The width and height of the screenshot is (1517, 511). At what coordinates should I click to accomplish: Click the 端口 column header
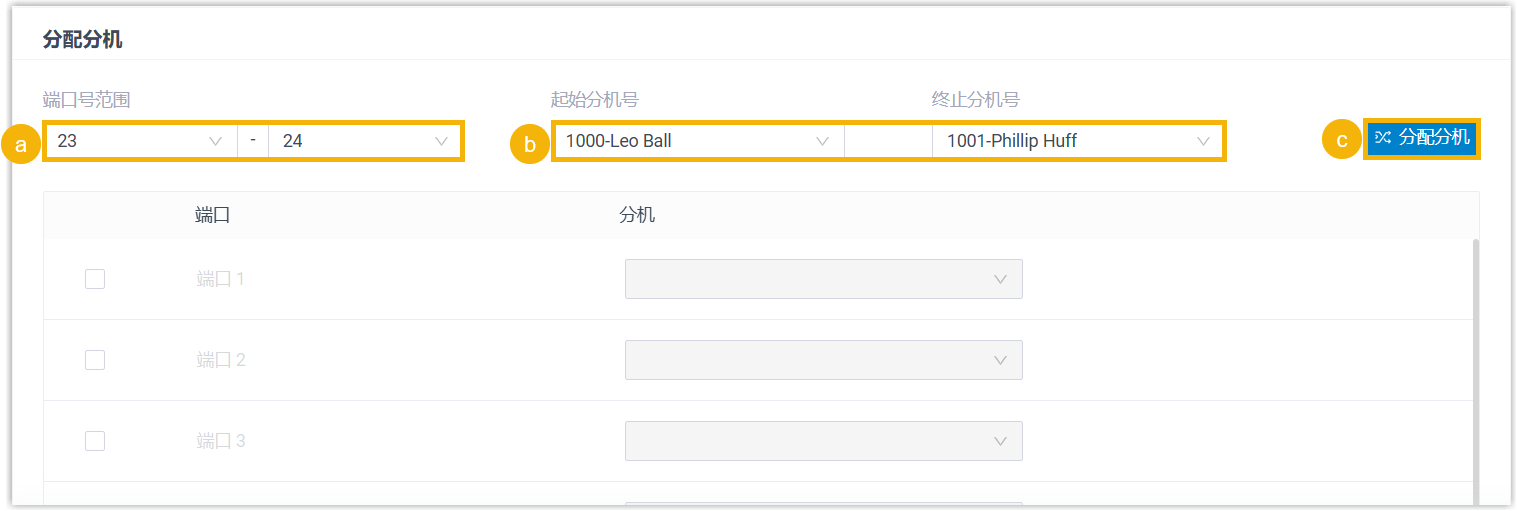213,215
